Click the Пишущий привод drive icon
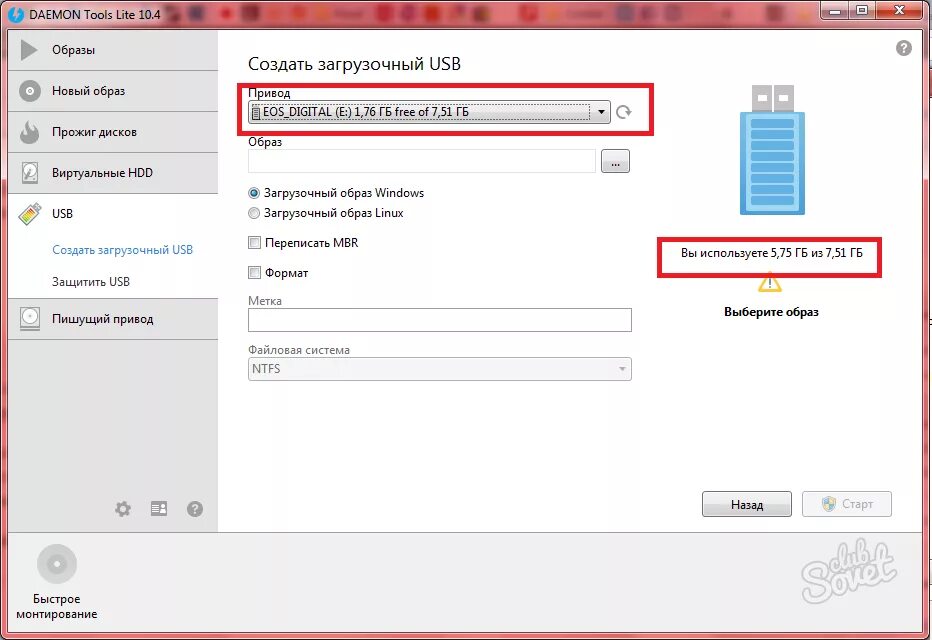The image size is (932, 640). point(30,319)
